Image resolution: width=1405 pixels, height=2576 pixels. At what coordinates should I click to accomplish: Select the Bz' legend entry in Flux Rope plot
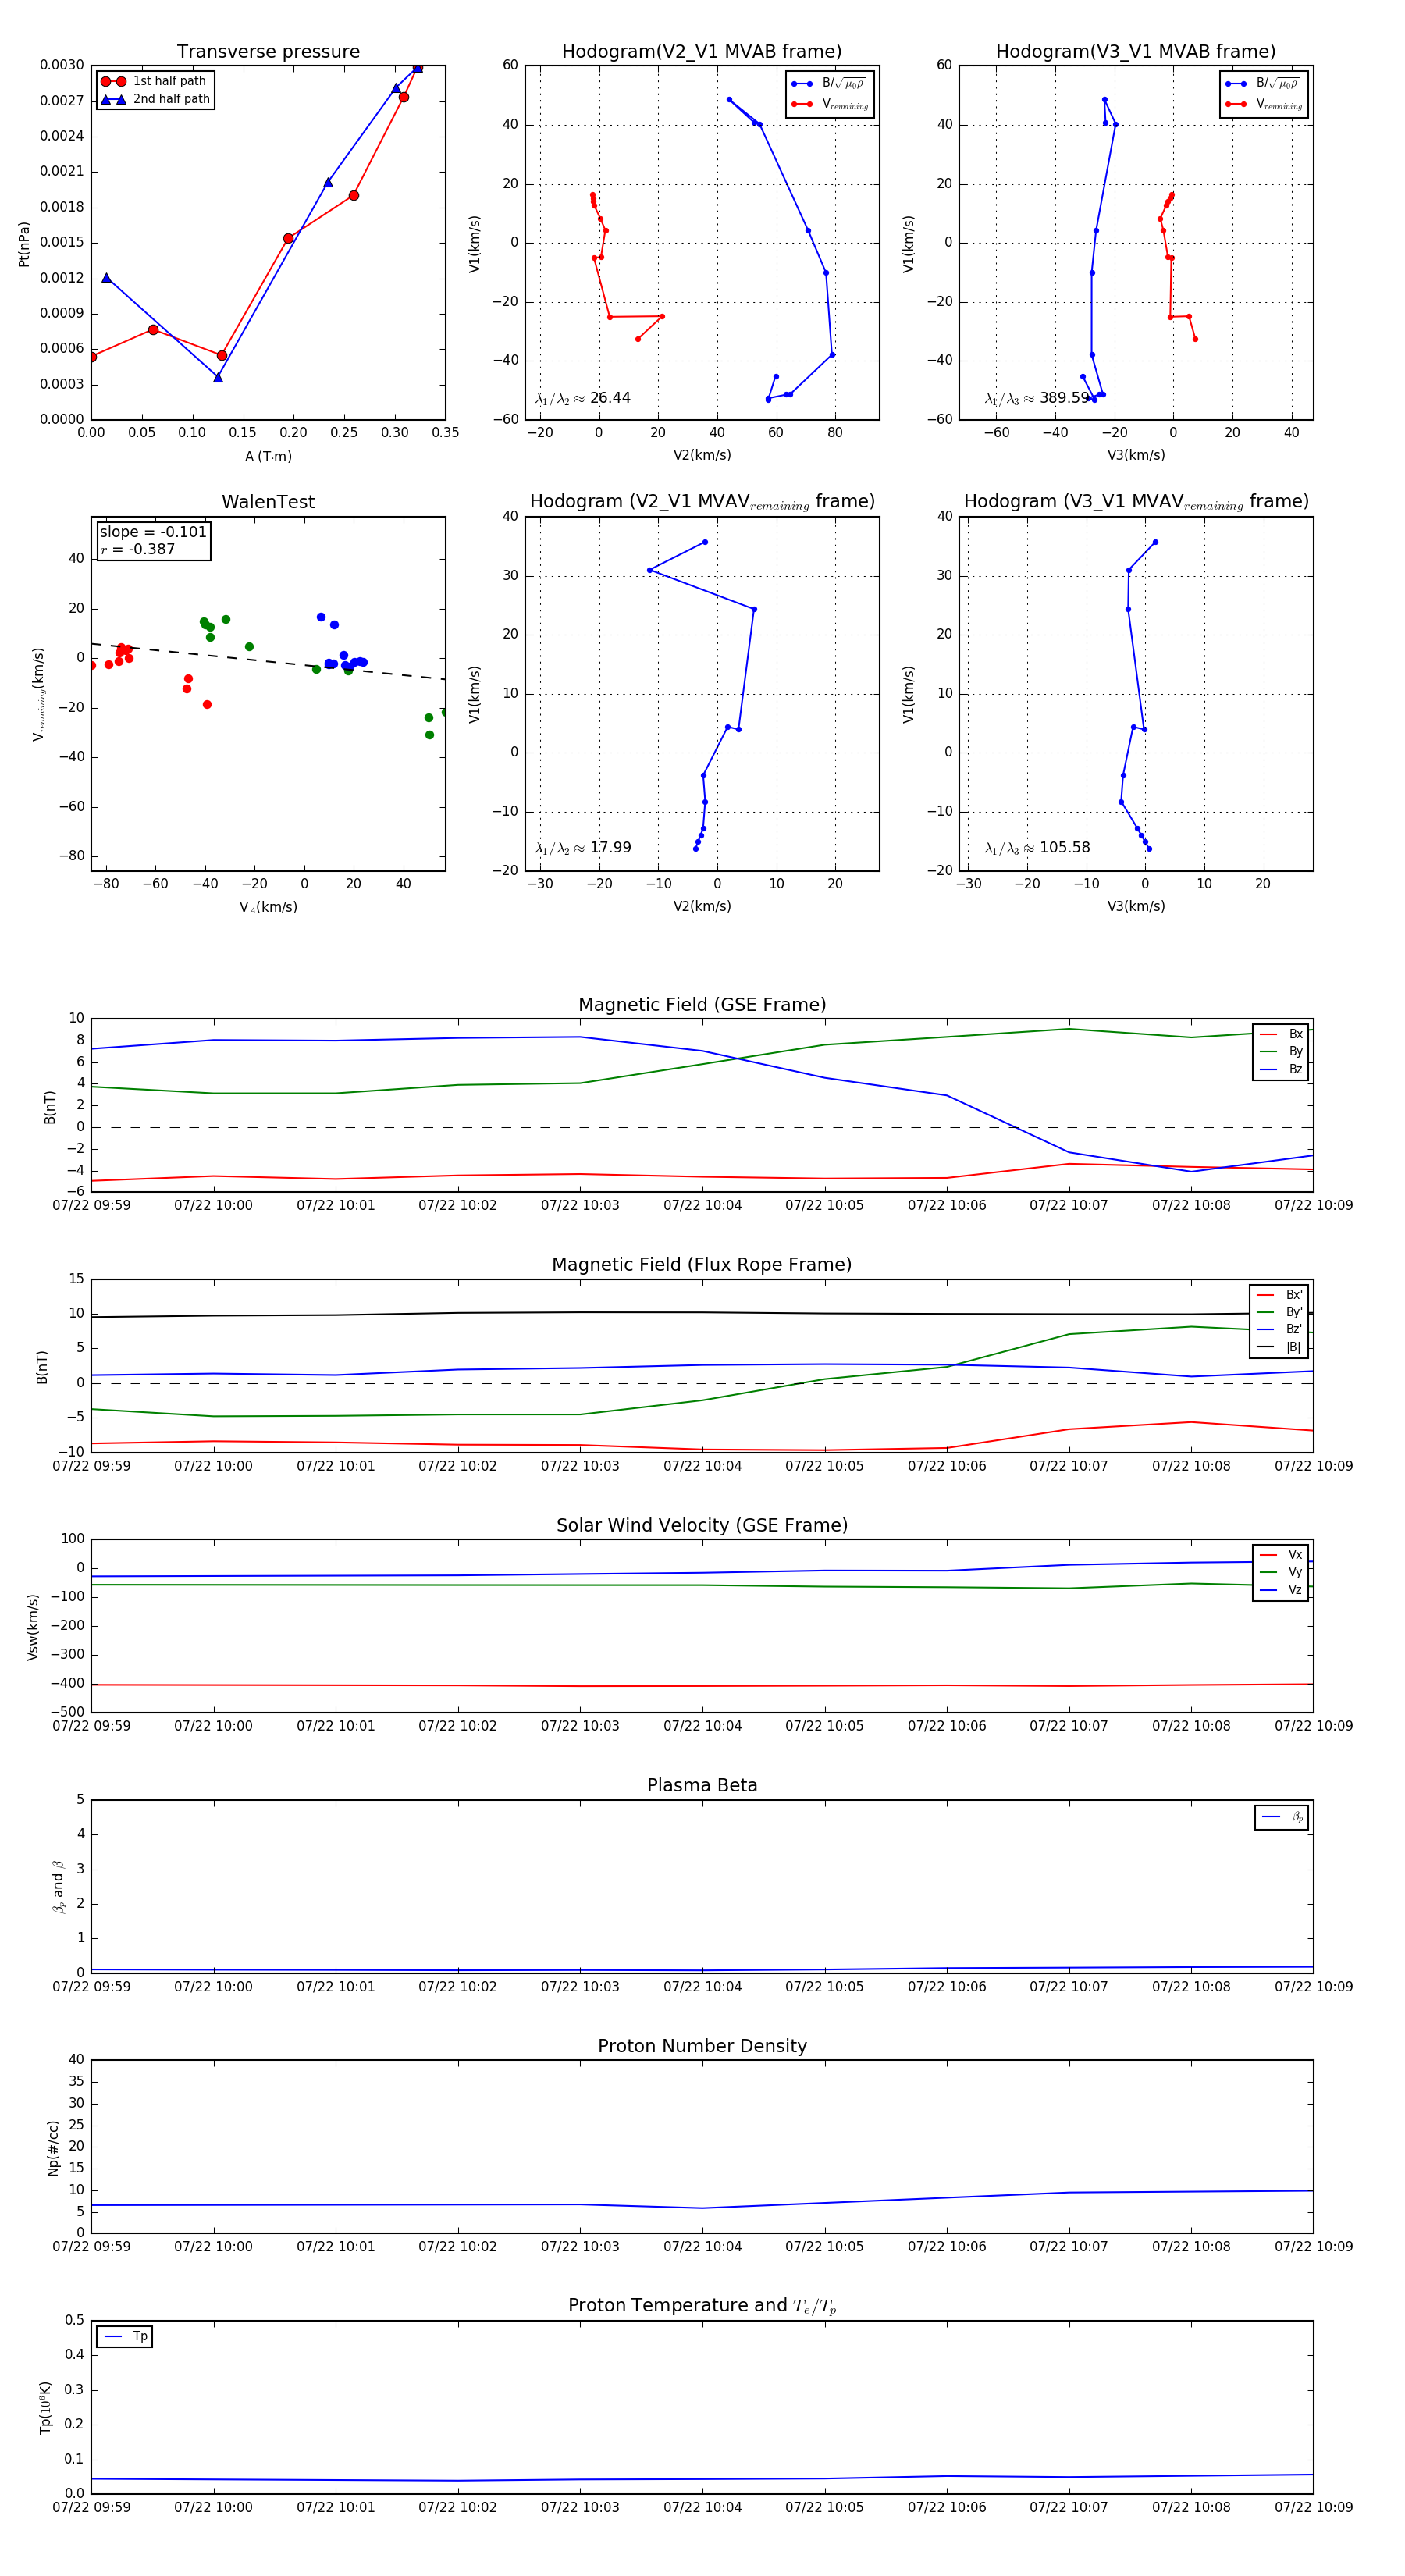pyautogui.click(x=1279, y=1329)
